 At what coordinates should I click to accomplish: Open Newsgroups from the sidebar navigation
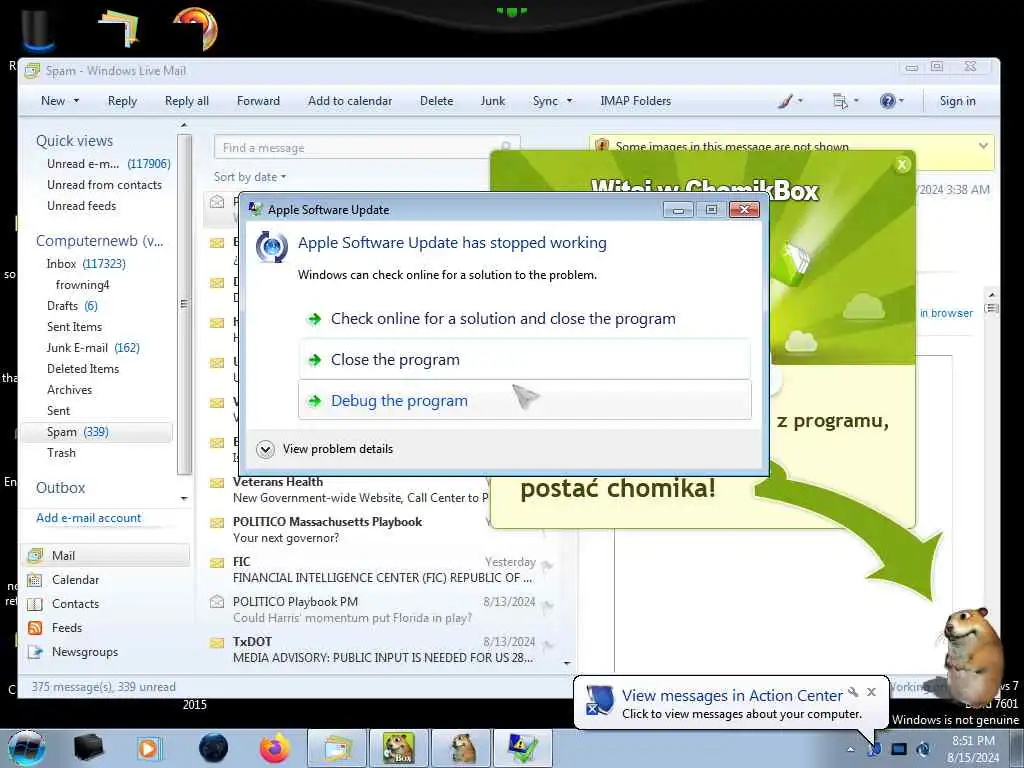[85, 652]
